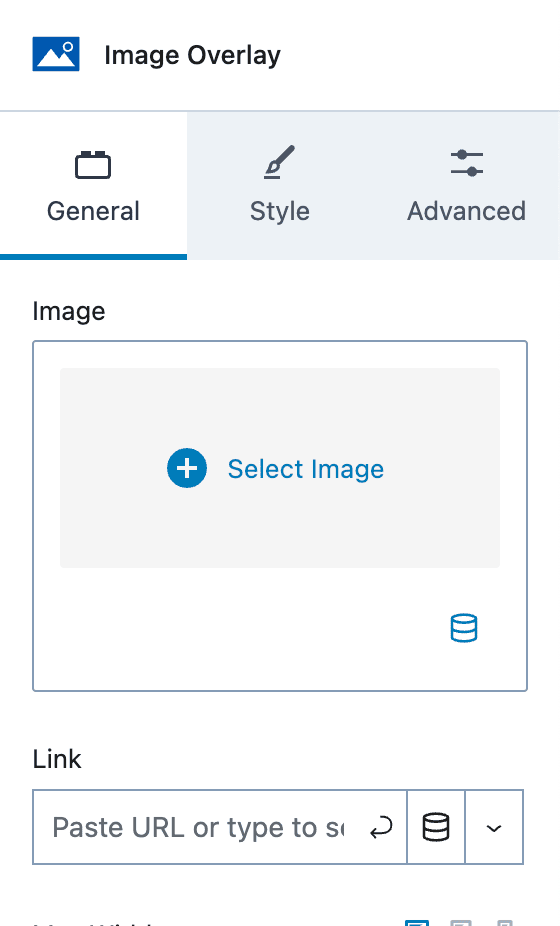Focus the Paste URL input field
560x926 pixels.
(x=198, y=827)
